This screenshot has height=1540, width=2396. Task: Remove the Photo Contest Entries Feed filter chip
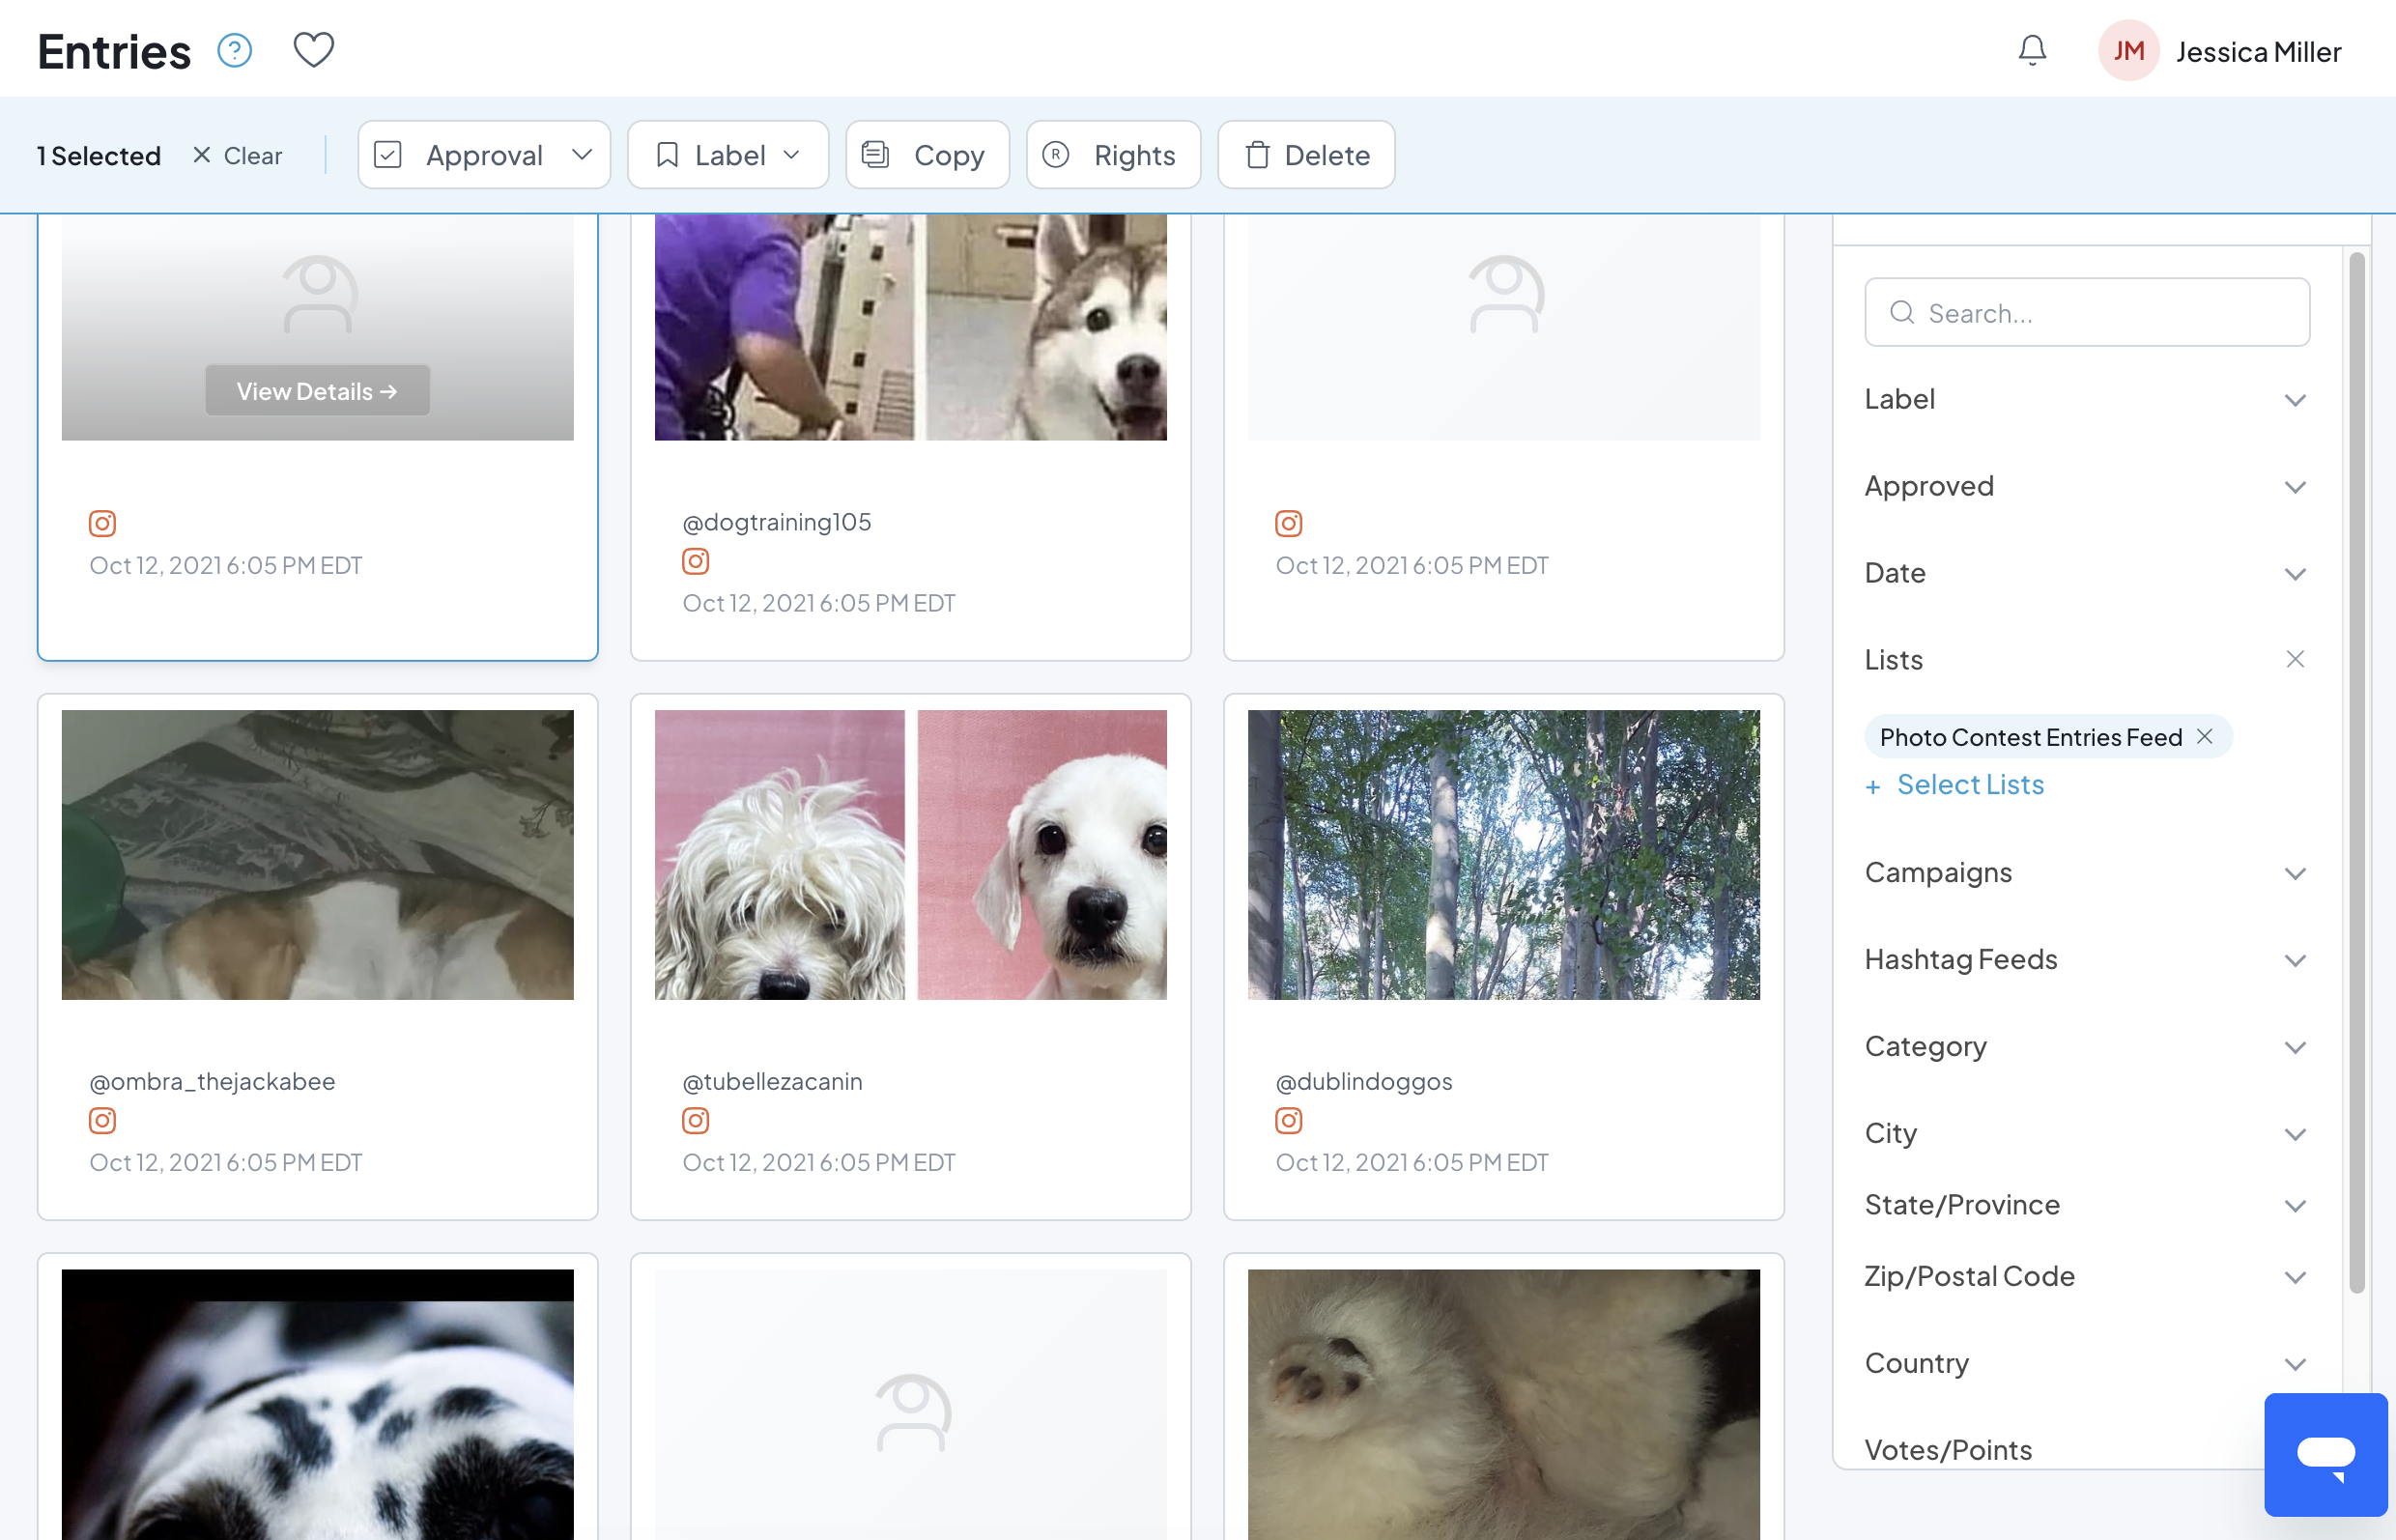[2205, 737]
